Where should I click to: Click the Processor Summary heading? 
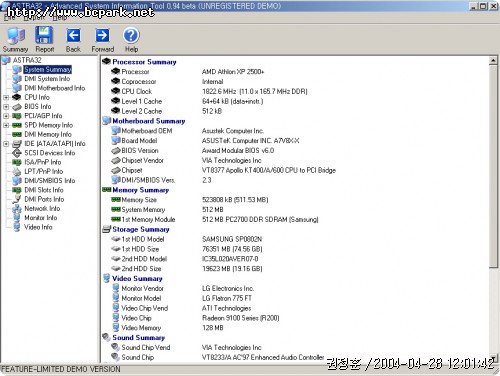click(x=144, y=62)
